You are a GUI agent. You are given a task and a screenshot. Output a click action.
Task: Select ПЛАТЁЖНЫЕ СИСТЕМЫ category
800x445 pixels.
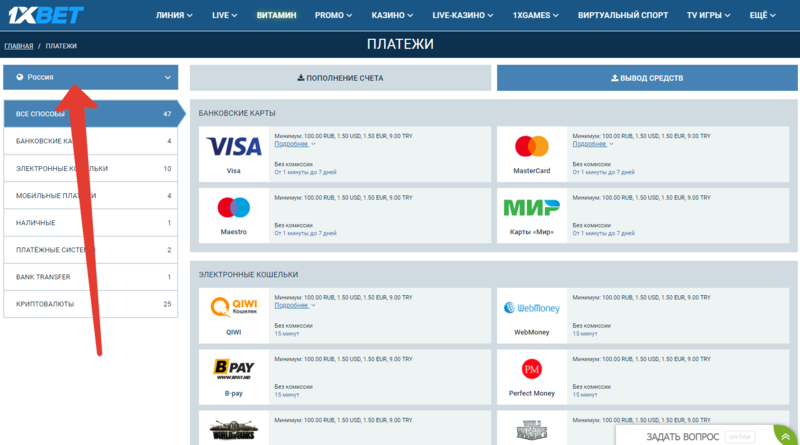coord(91,250)
